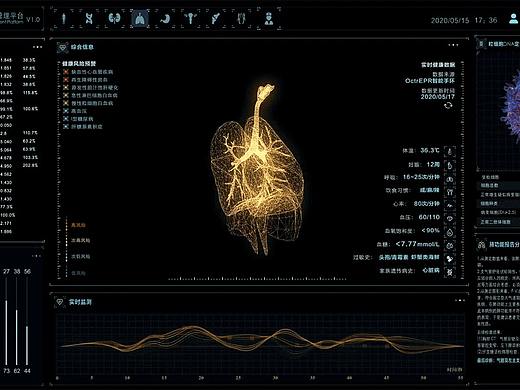The width and height of the screenshot is (520, 390).
Task: Click the heart rate icon beside 80次/分钟
Action: (450, 205)
